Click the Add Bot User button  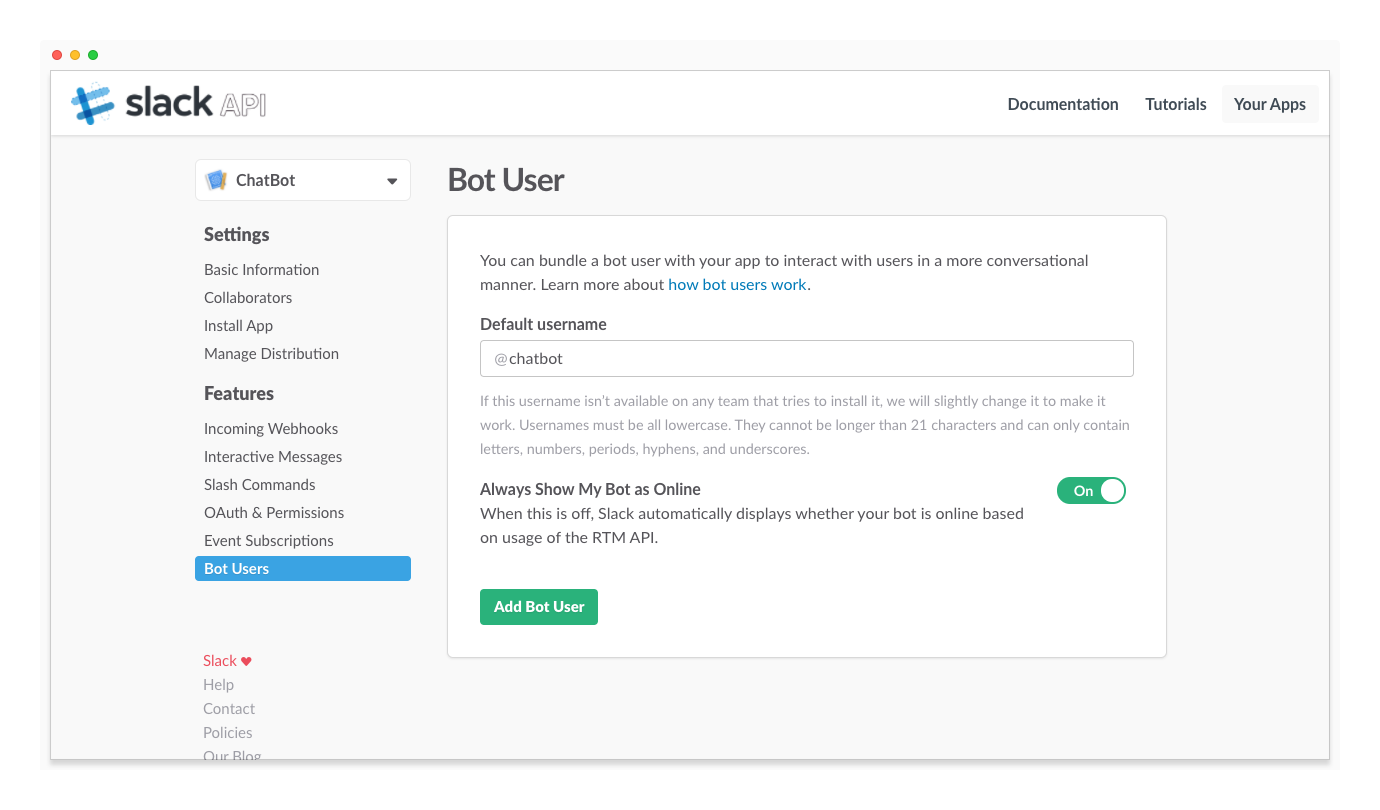(539, 607)
